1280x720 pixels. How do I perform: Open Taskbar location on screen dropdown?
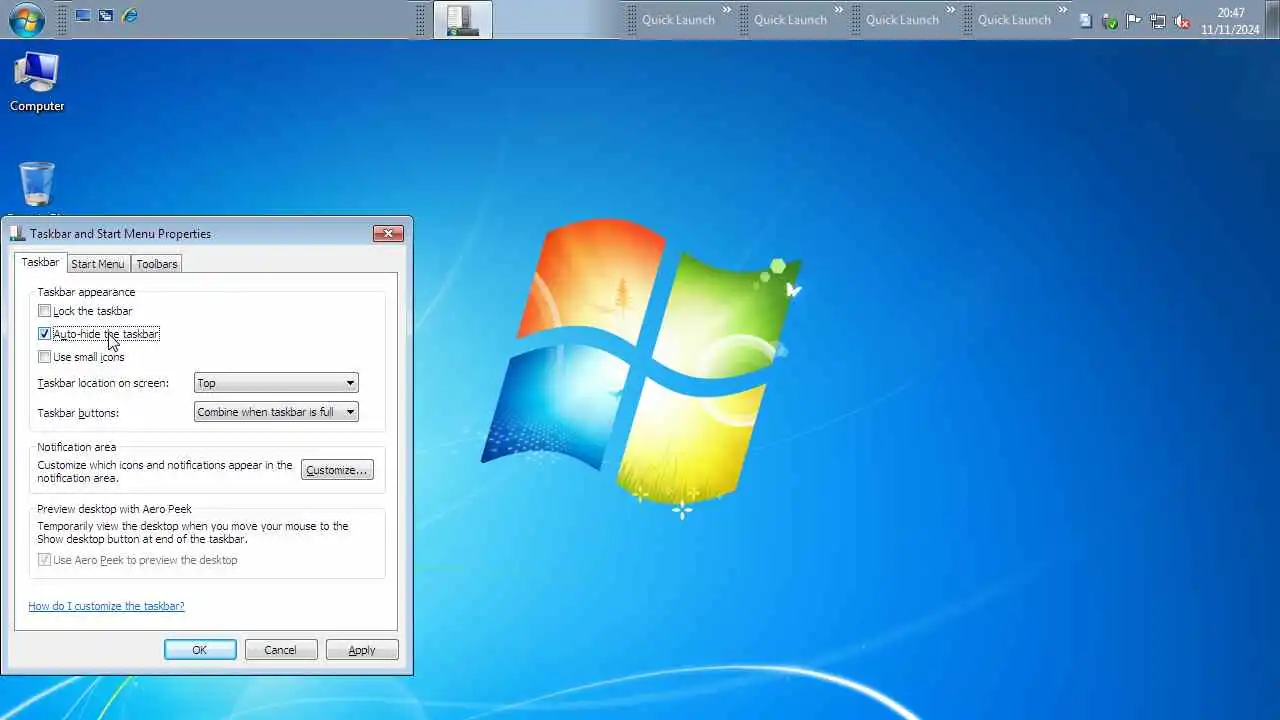pos(276,383)
